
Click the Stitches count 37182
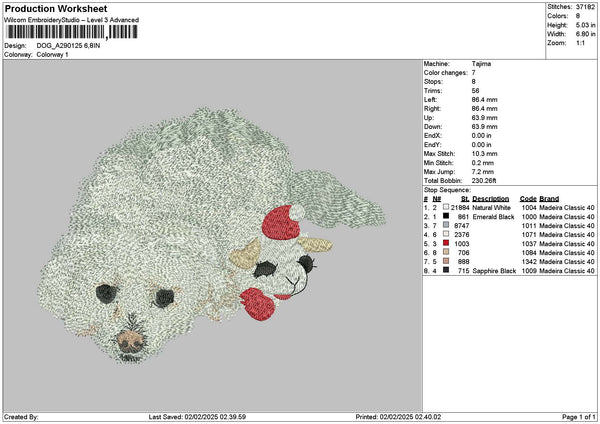click(x=585, y=7)
